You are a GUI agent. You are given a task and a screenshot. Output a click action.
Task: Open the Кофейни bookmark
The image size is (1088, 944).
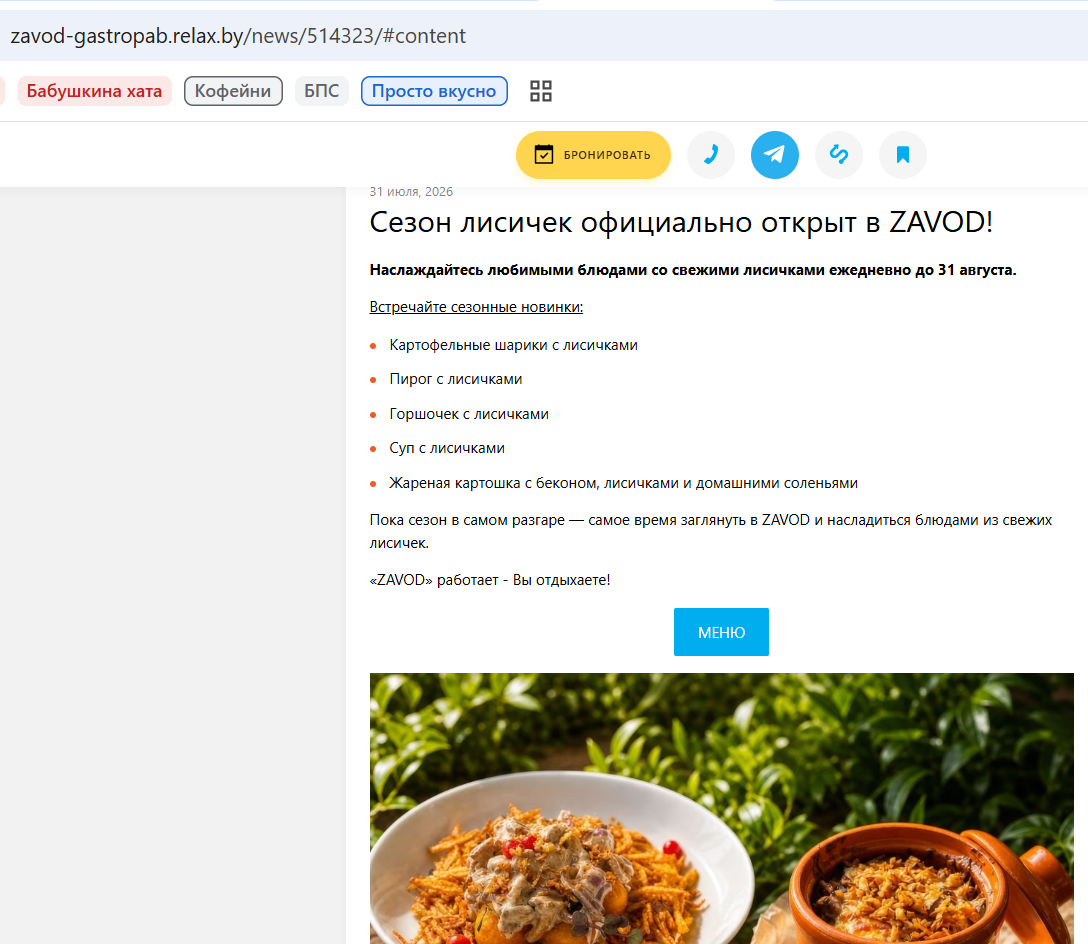pos(233,91)
